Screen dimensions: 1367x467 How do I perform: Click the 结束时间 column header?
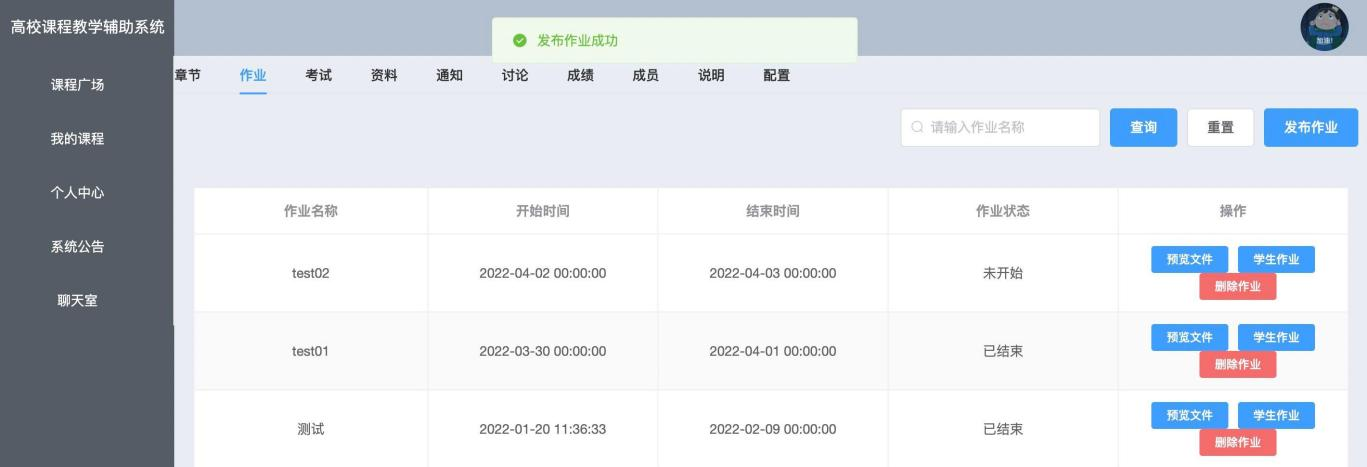click(773, 211)
